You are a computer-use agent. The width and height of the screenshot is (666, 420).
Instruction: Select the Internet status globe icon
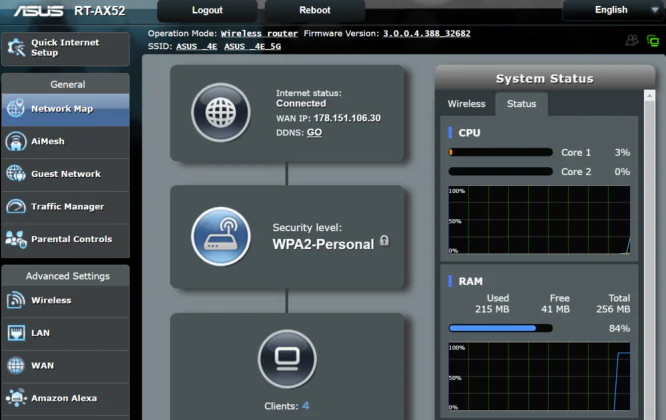220,113
